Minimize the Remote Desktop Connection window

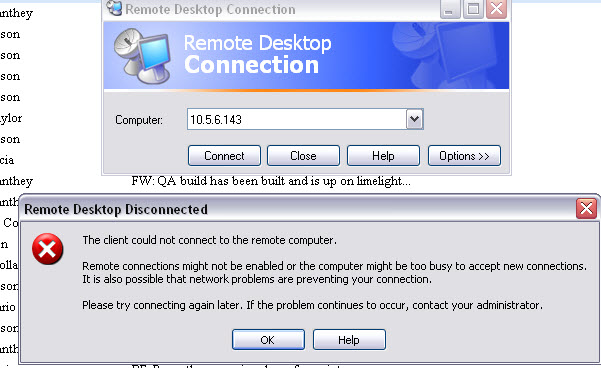pyautogui.click(x=450, y=8)
